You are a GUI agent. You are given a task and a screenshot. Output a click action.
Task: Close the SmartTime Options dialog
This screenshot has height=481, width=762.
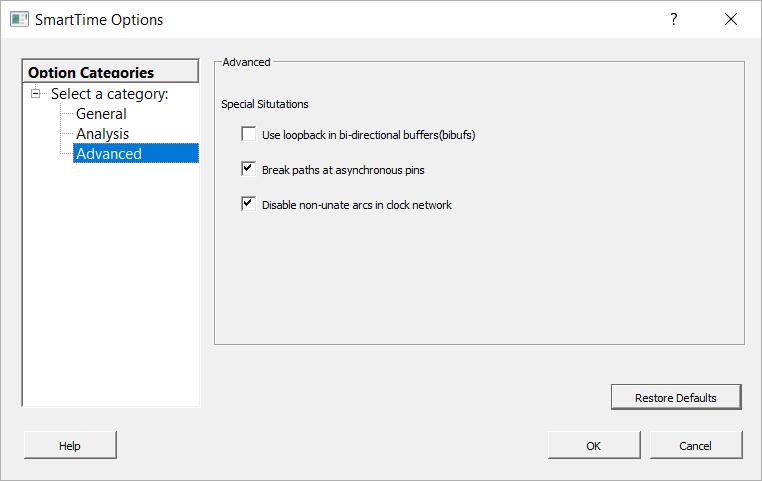click(x=731, y=19)
